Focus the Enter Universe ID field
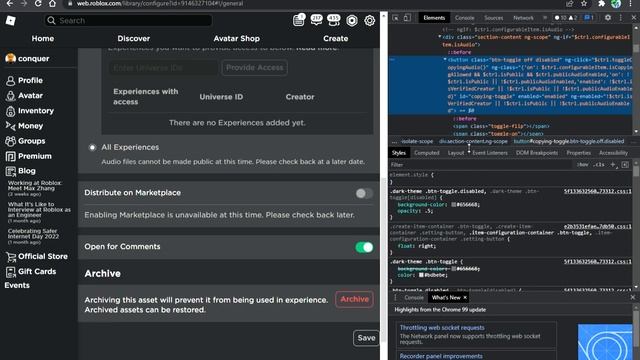The width and height of the screenshot is (640, 360). [x=163, y=68]
